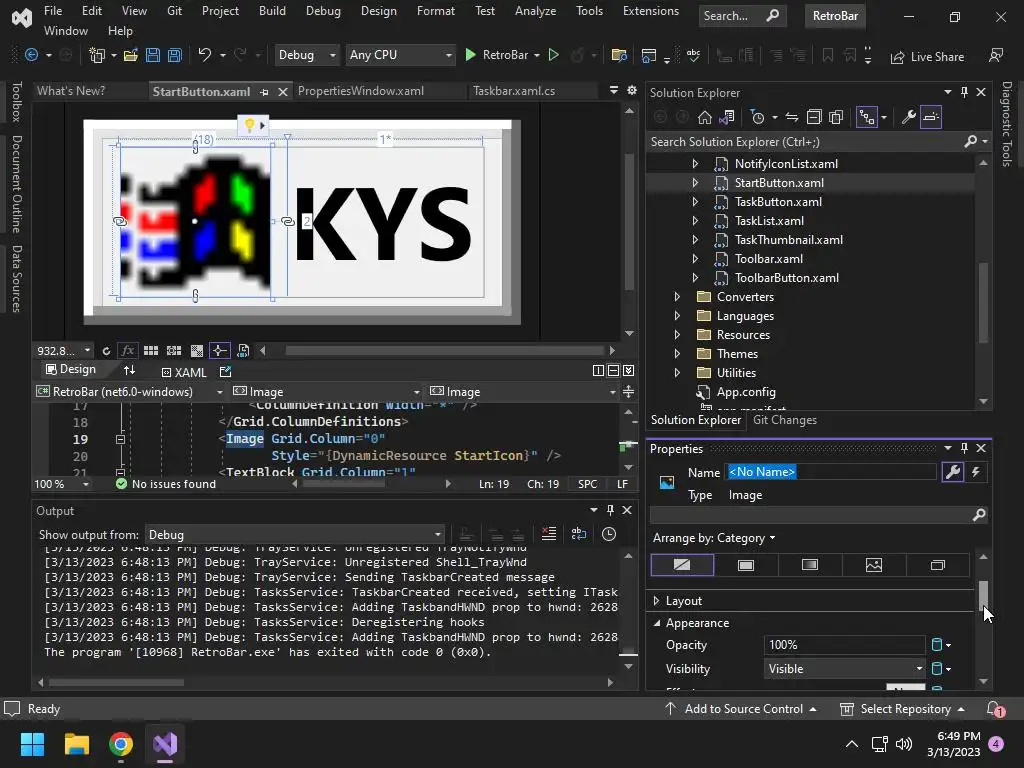Switch to the Git Changes tab
The image size is (1024, 768).
pyautogui.click(x=784, y=420)
